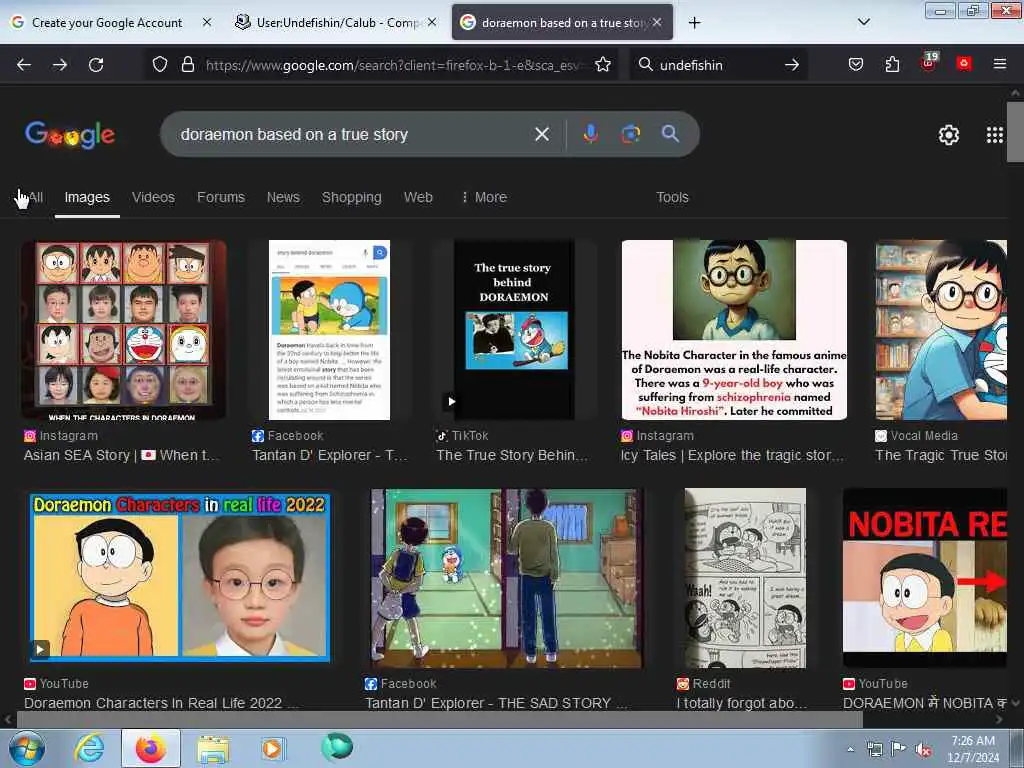Open Doraemon Characters in real life 2022 thumbnail

180,578
